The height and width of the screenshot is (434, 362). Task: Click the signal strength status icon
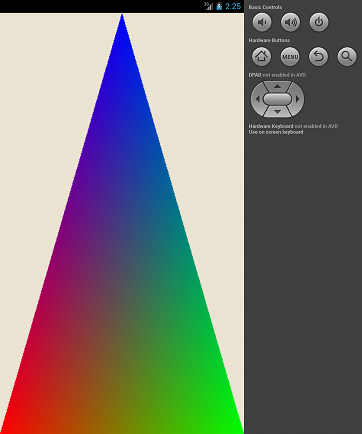[209, 6]
